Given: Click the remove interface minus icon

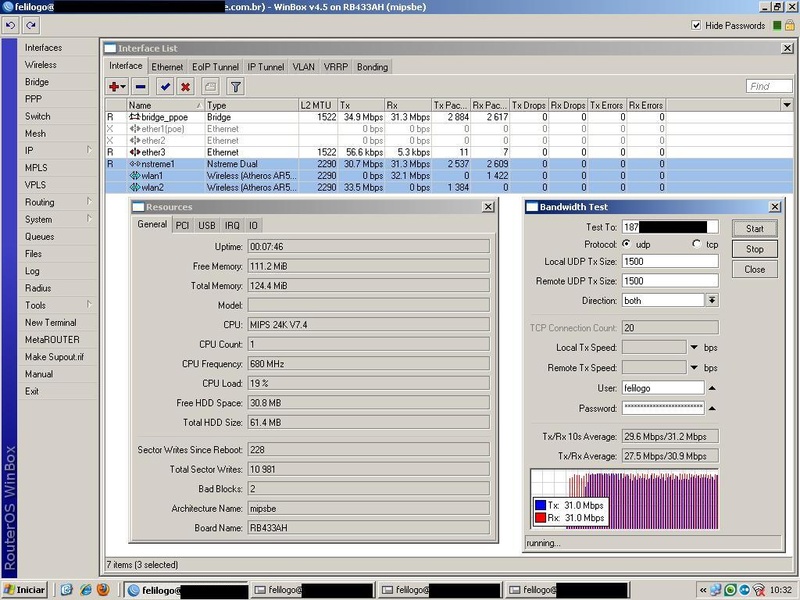Looking at the screenshot, I should pos(140,87).
